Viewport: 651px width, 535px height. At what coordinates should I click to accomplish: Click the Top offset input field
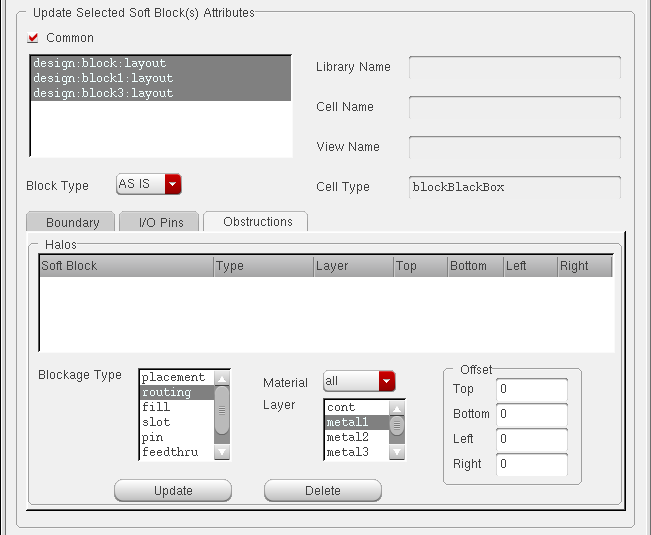(531, 389)
